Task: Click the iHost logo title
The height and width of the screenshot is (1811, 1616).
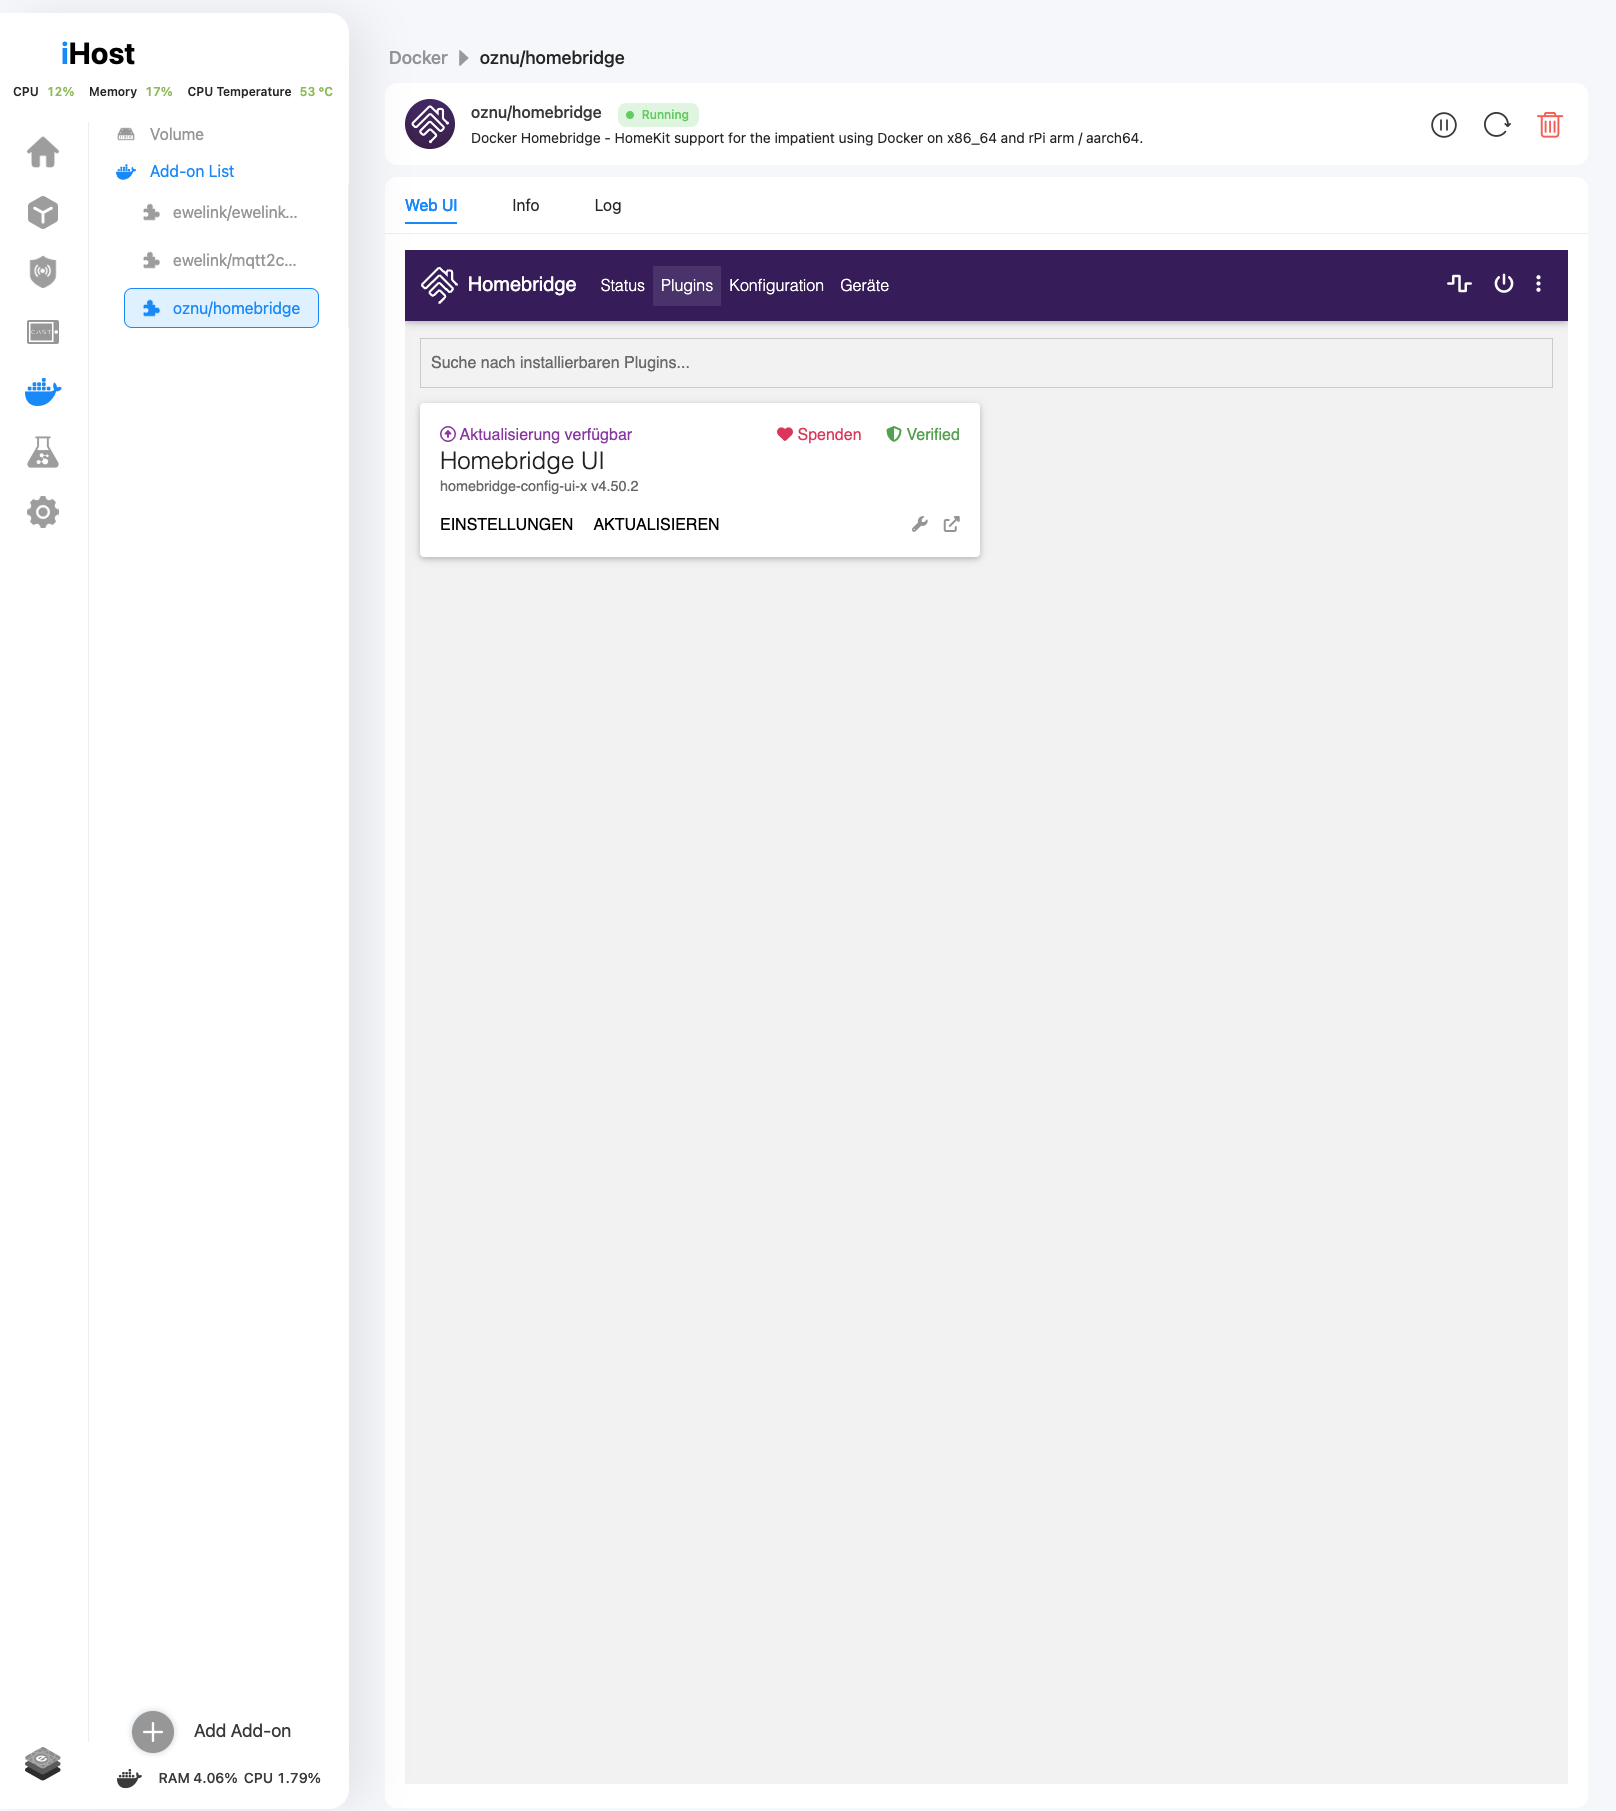Action: pyautogui.click(x=98, y=54)
